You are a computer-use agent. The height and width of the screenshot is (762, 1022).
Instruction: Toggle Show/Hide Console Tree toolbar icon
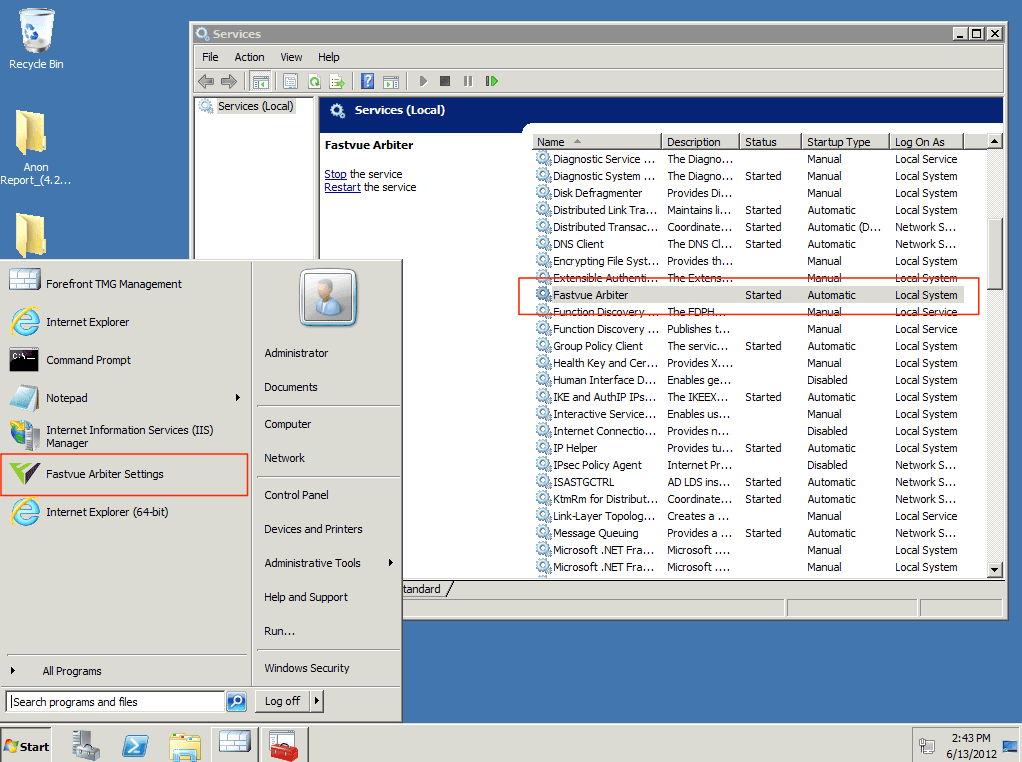point(261,81)
